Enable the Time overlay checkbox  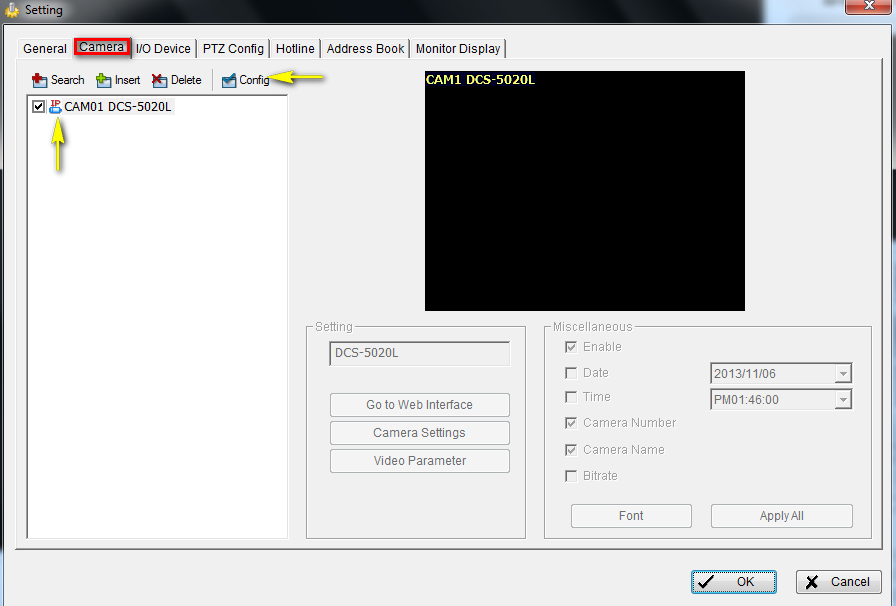click(x=570, y=397)
